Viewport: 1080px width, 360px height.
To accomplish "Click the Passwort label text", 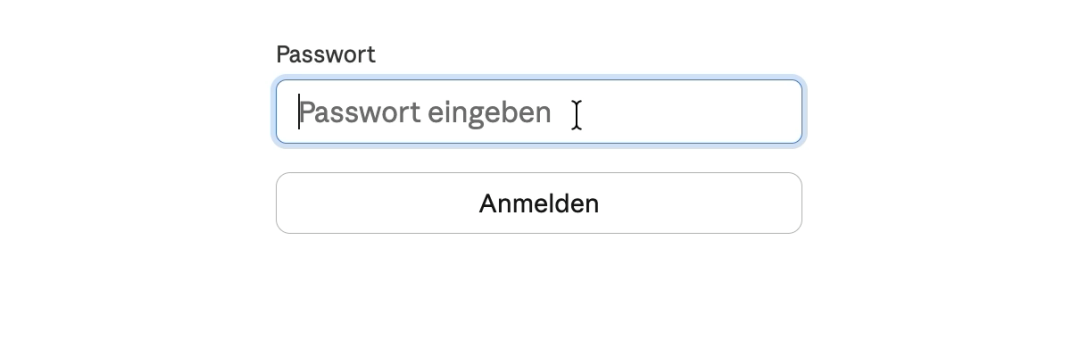I will point(326,54).
